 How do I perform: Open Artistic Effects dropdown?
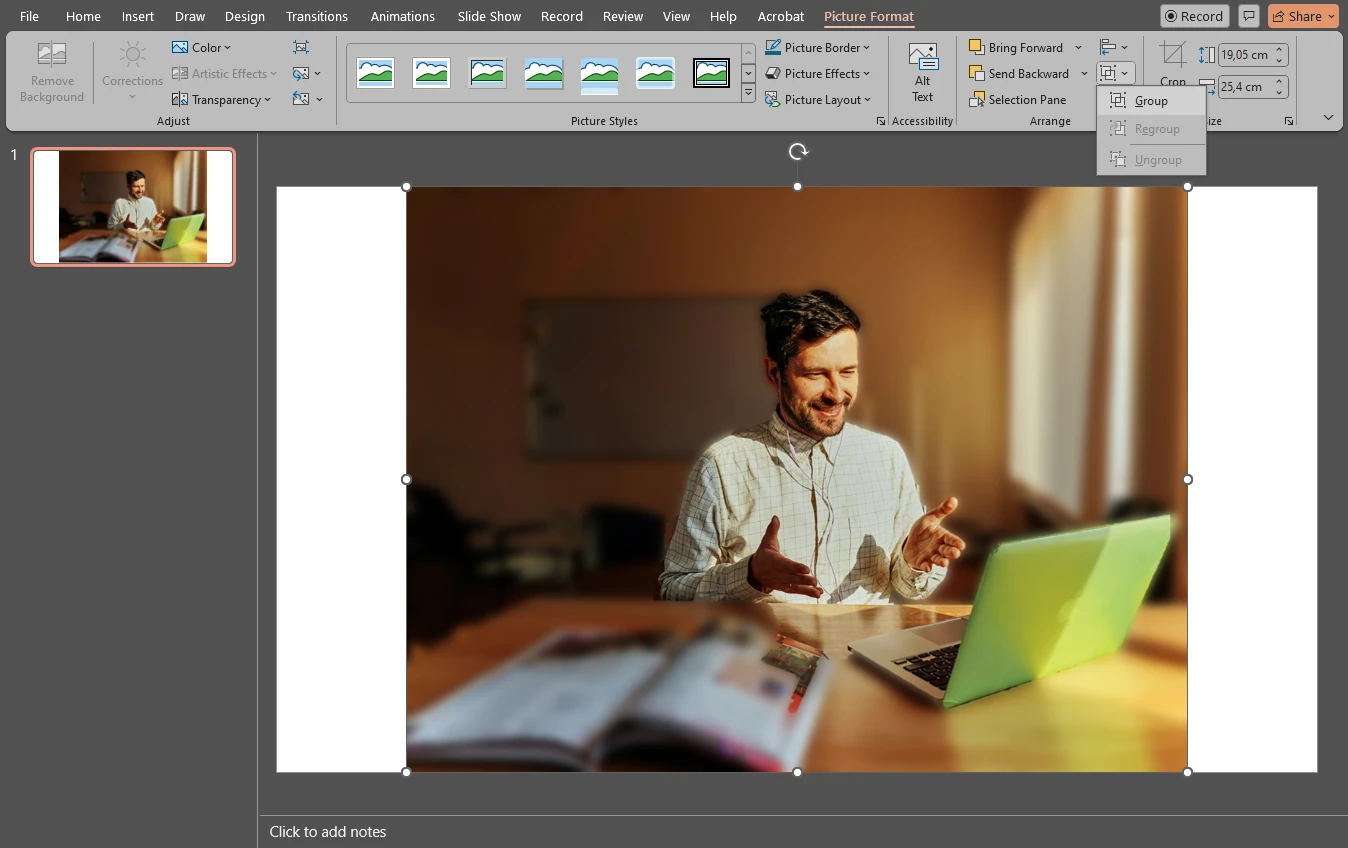click(224, 73)
